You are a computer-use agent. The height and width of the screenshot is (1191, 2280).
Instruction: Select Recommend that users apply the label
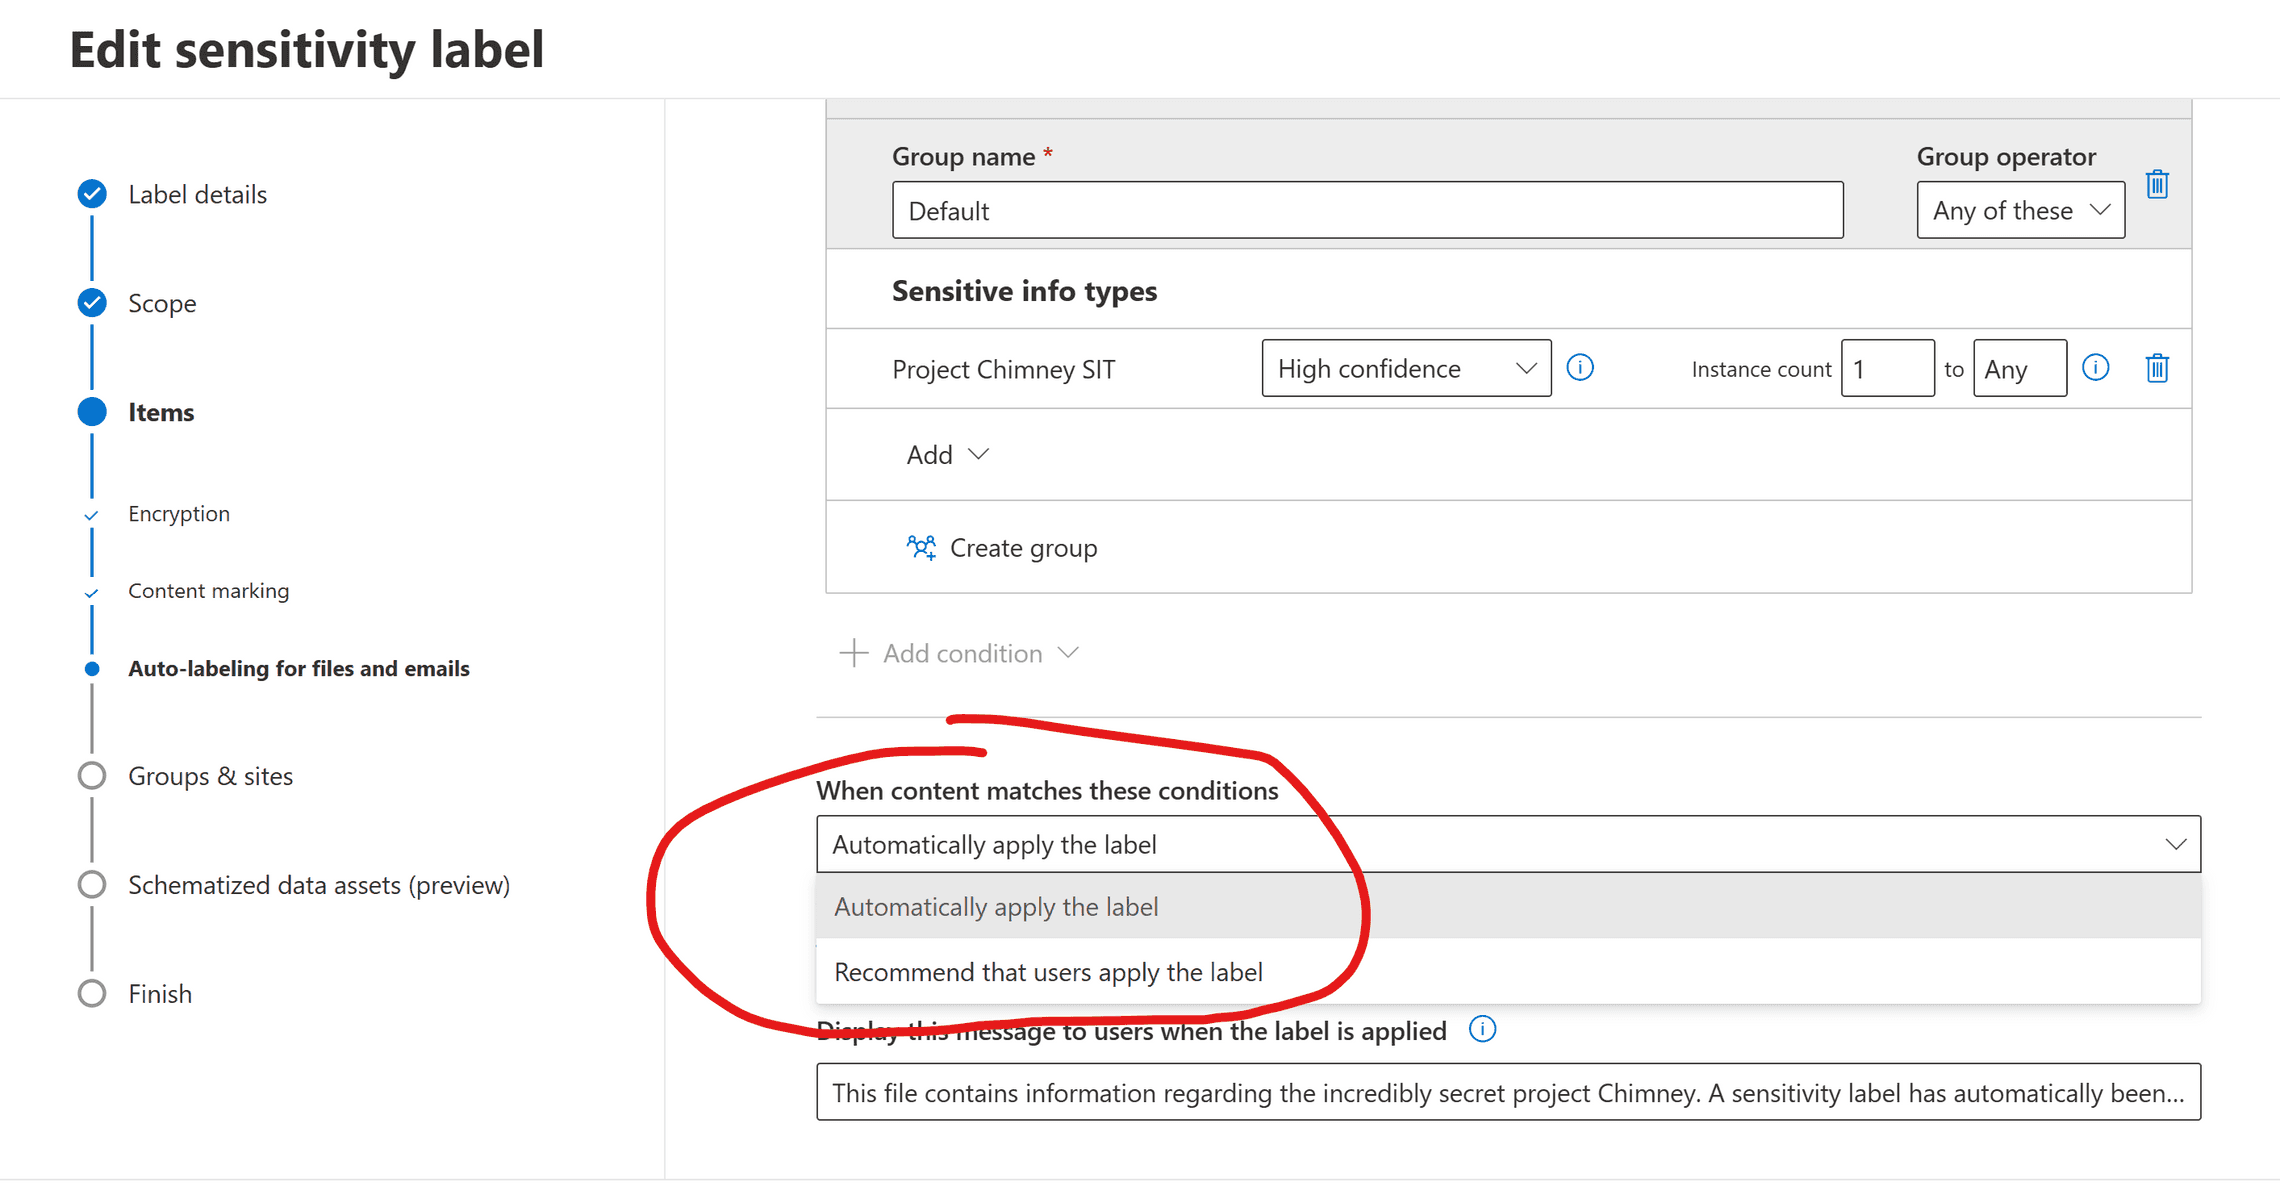[1049, 971]
